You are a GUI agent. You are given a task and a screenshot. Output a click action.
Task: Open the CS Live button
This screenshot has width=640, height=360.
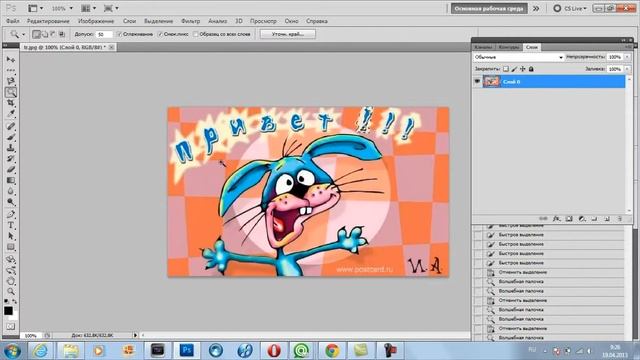(x=570, y=8)
